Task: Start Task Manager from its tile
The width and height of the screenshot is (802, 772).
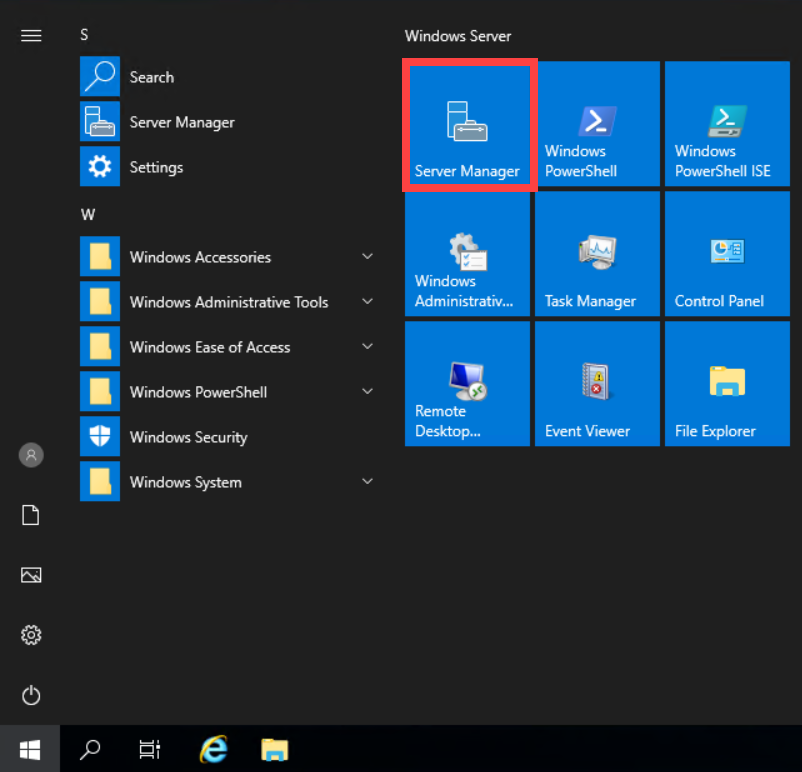Action: point(597,253)
